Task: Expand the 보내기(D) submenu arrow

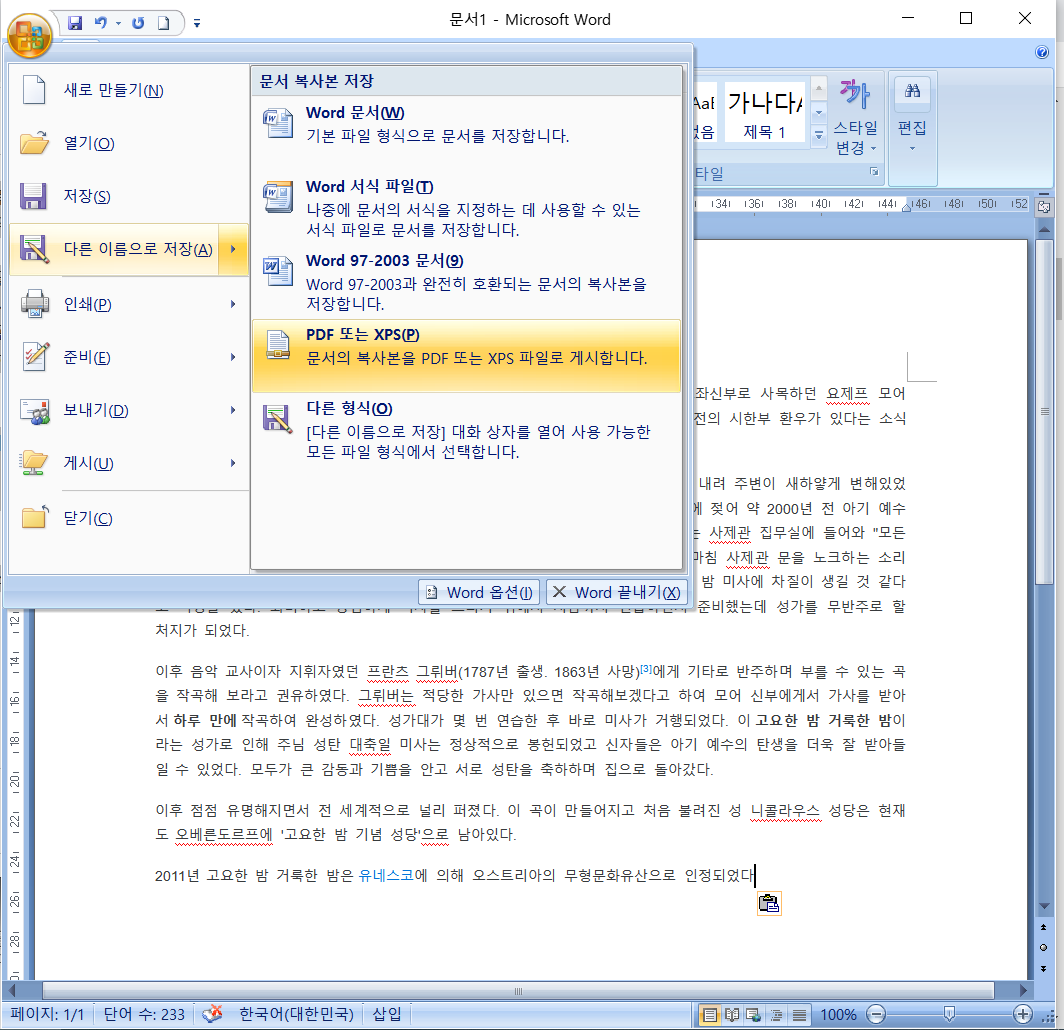Action: tap(233, 410)
